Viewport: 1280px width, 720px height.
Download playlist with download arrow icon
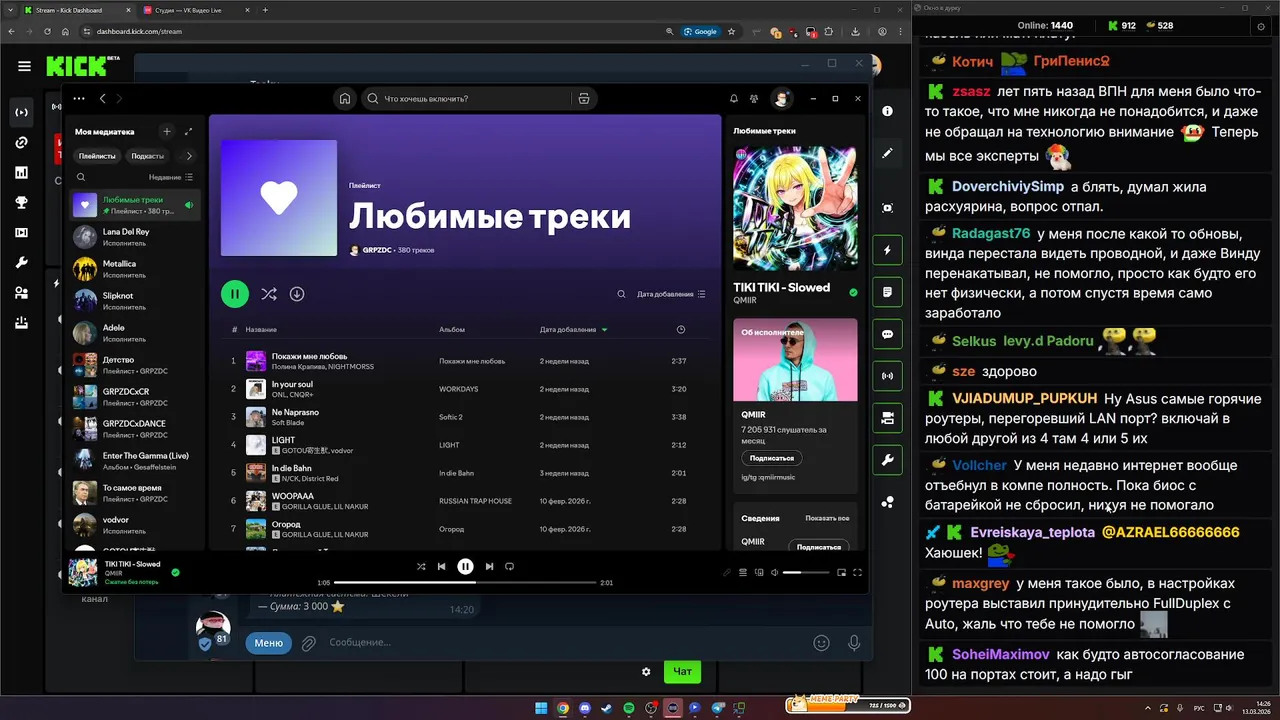coord(297,294)
